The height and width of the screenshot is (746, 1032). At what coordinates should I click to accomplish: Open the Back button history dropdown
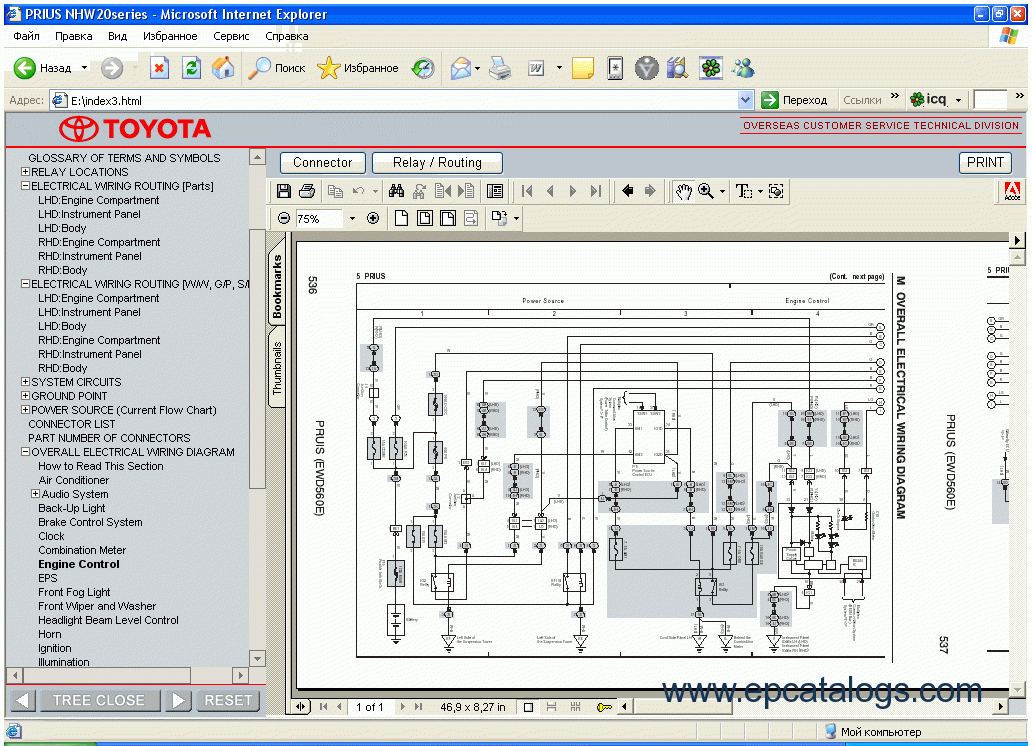[84, 68]
